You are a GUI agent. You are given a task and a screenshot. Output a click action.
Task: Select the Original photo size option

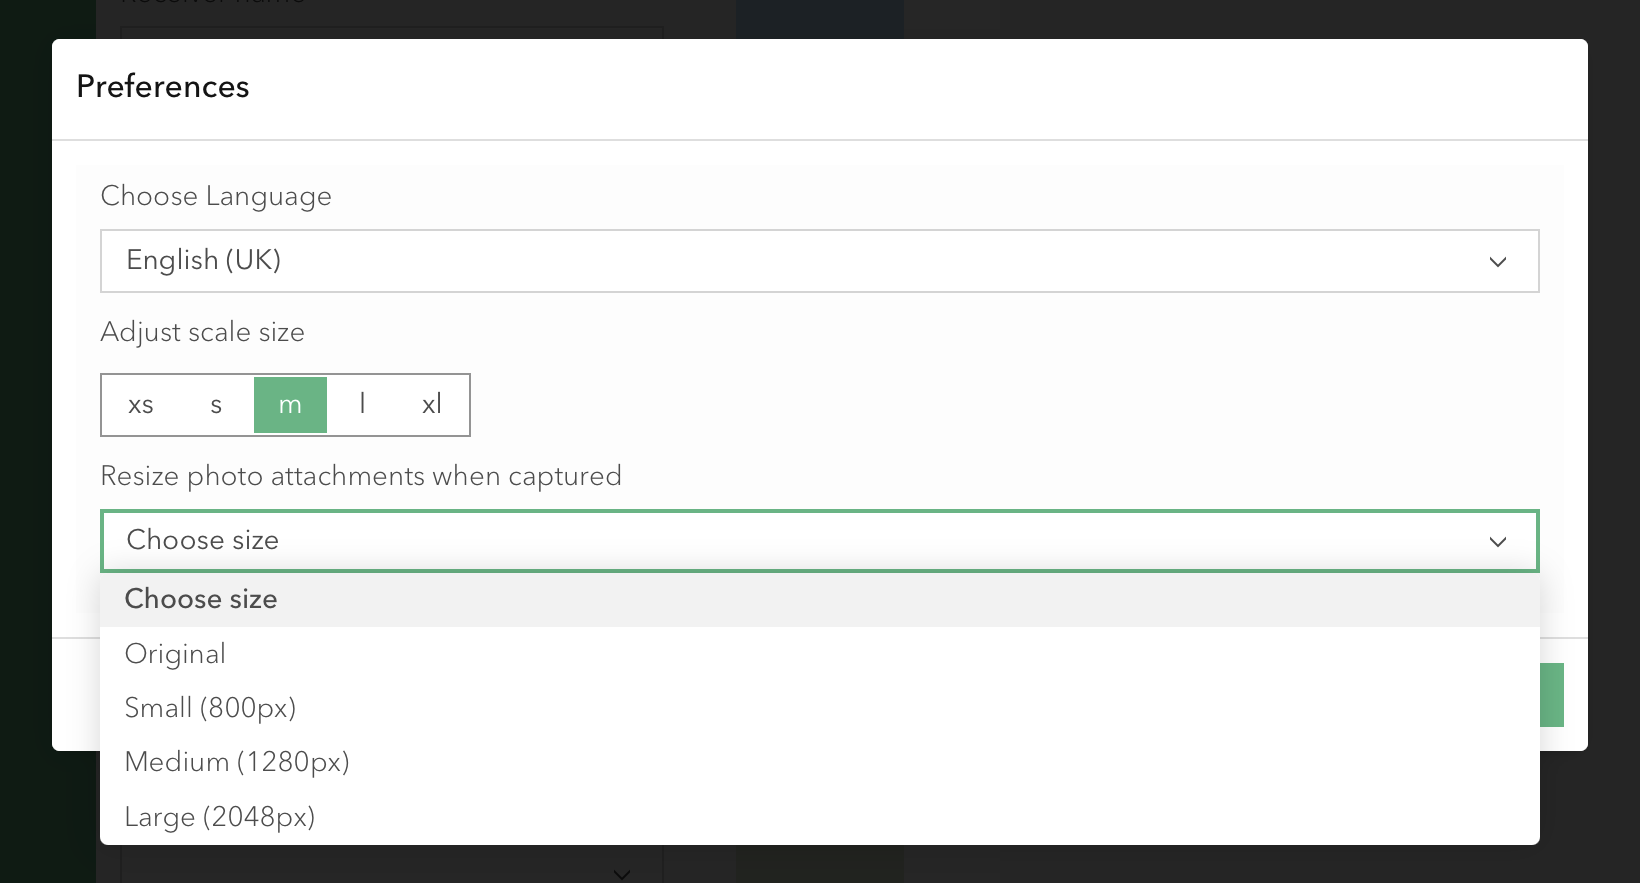[x=175, y=653]
